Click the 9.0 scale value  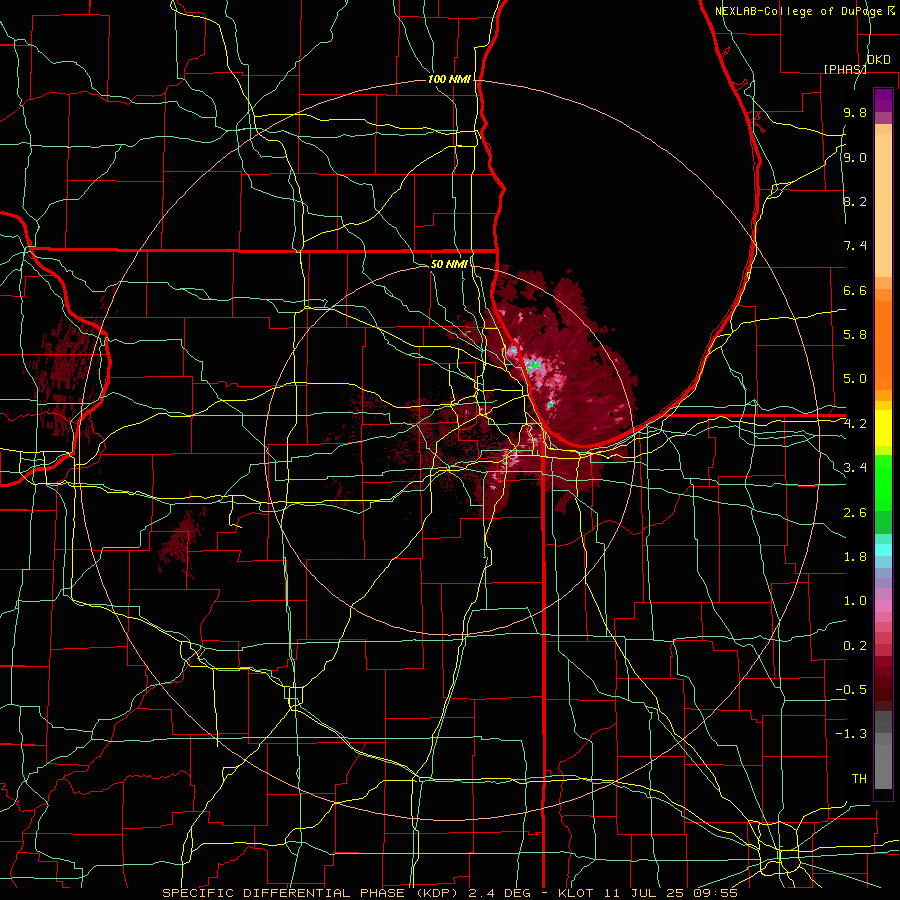coord(855,158)
